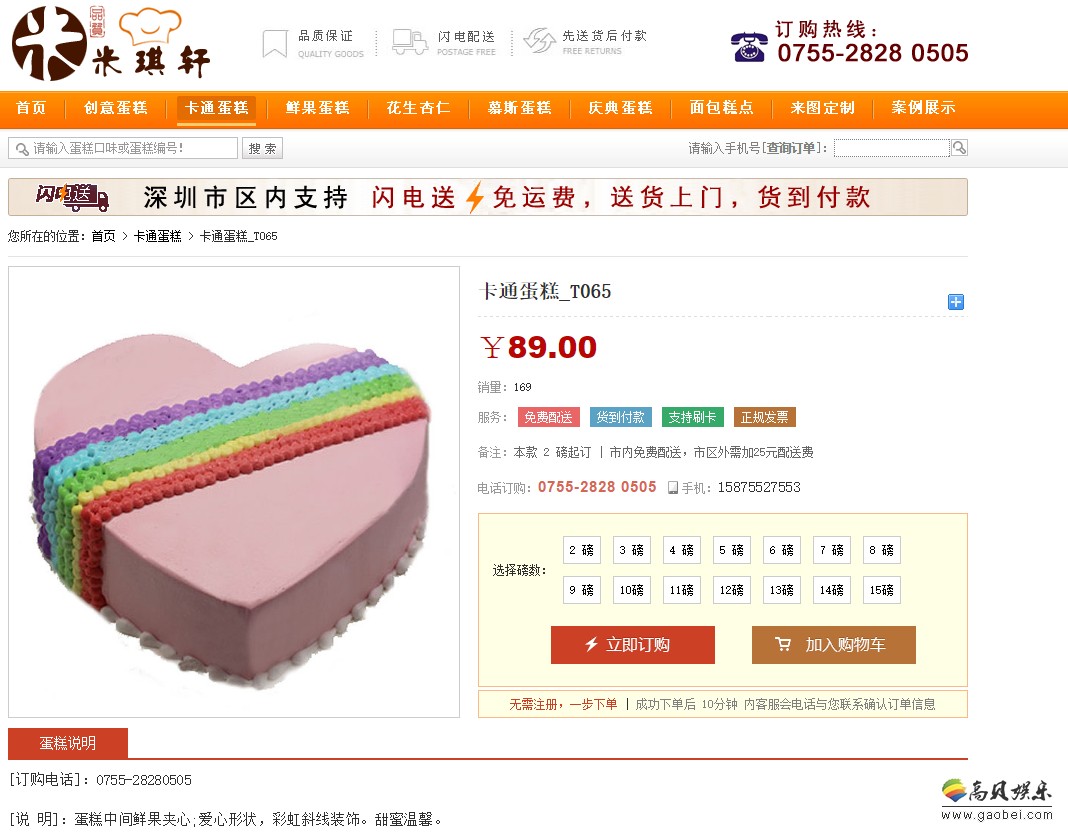Click the 卡通蛋糕 breadcrumb link

point(157,236)
